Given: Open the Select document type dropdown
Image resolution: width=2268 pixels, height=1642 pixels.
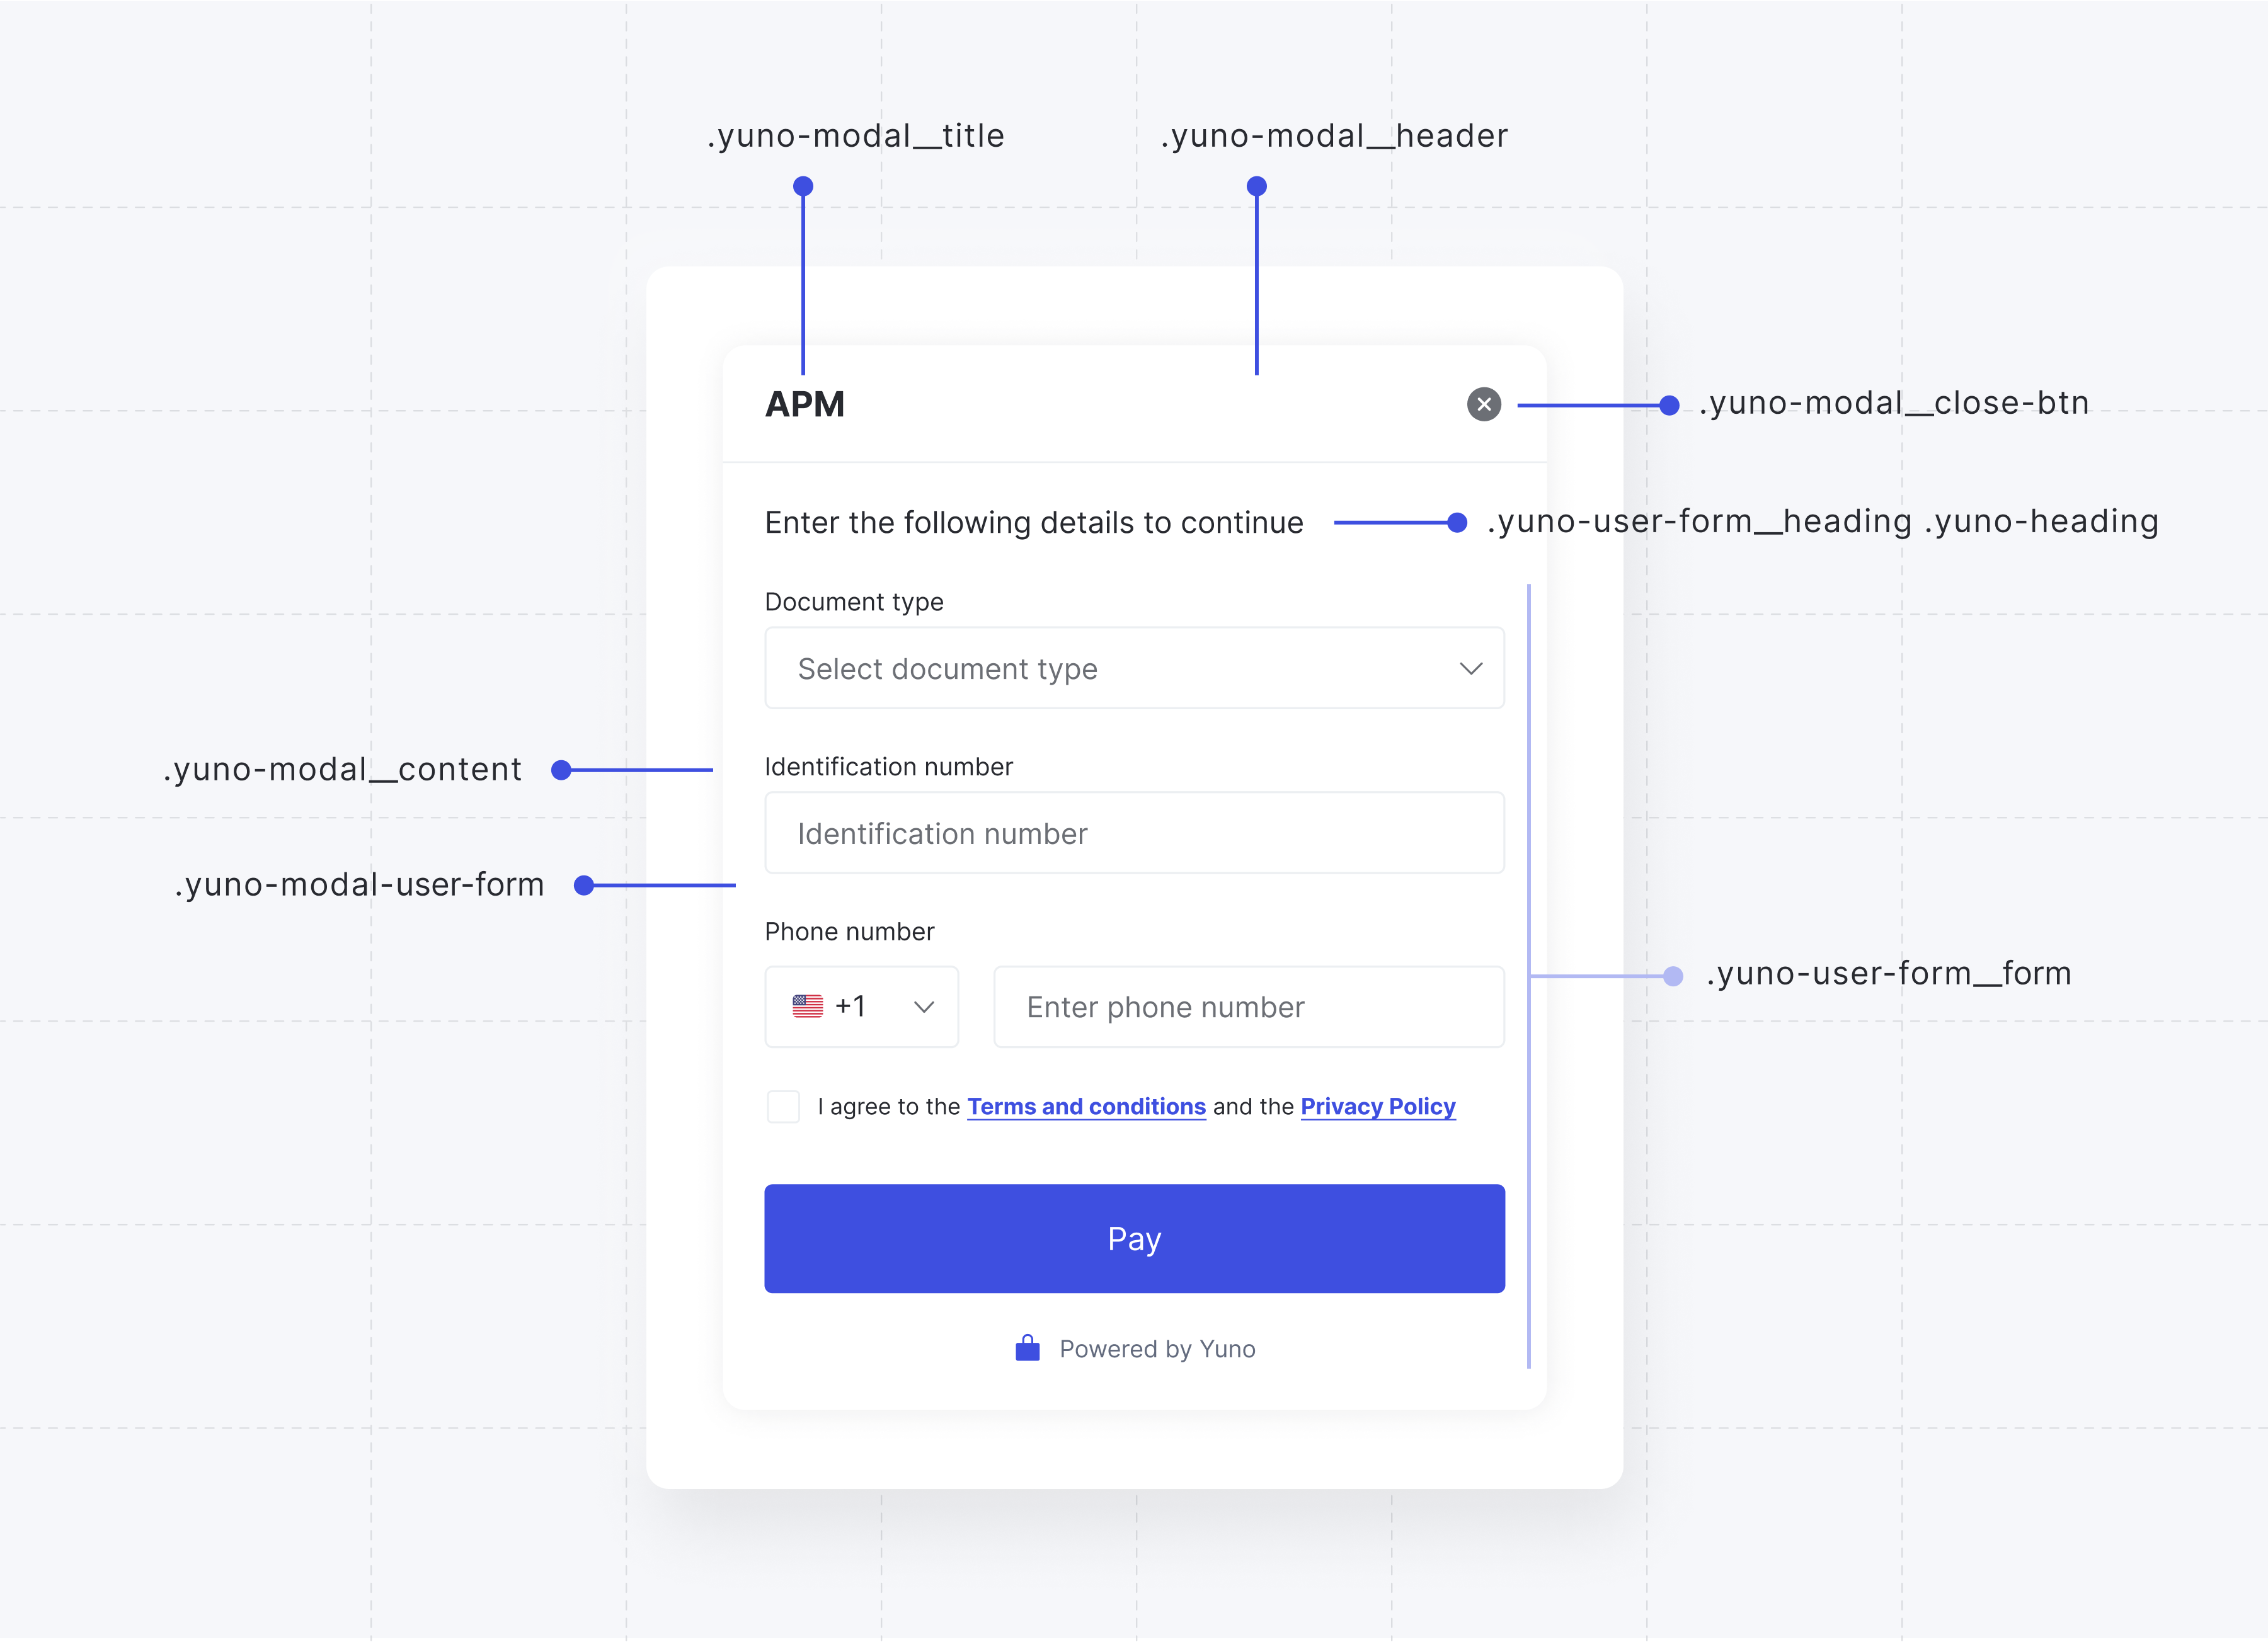Looking at the screenshot, I should click(x=1133, y=668).
